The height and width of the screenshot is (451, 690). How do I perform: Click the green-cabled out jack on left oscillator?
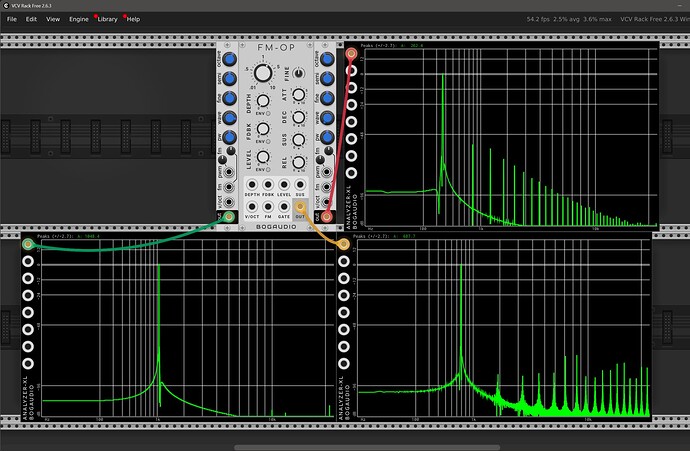click(x=229, y=216)
